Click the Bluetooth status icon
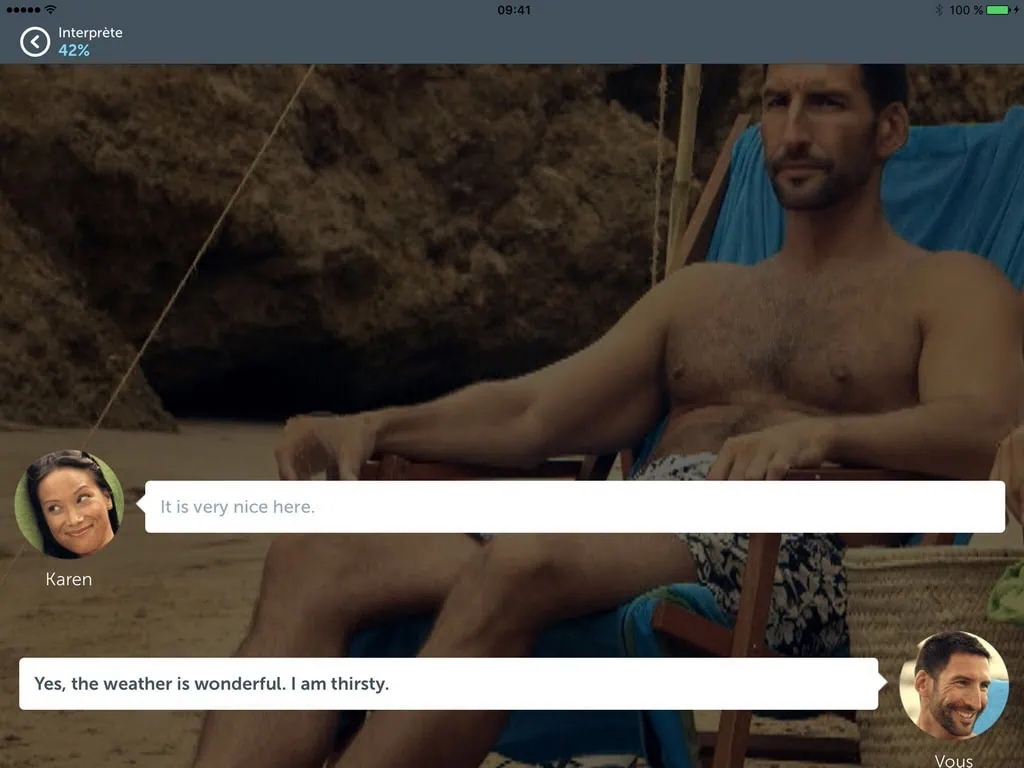The image size is (1024, 768). (x=938, y=10)
